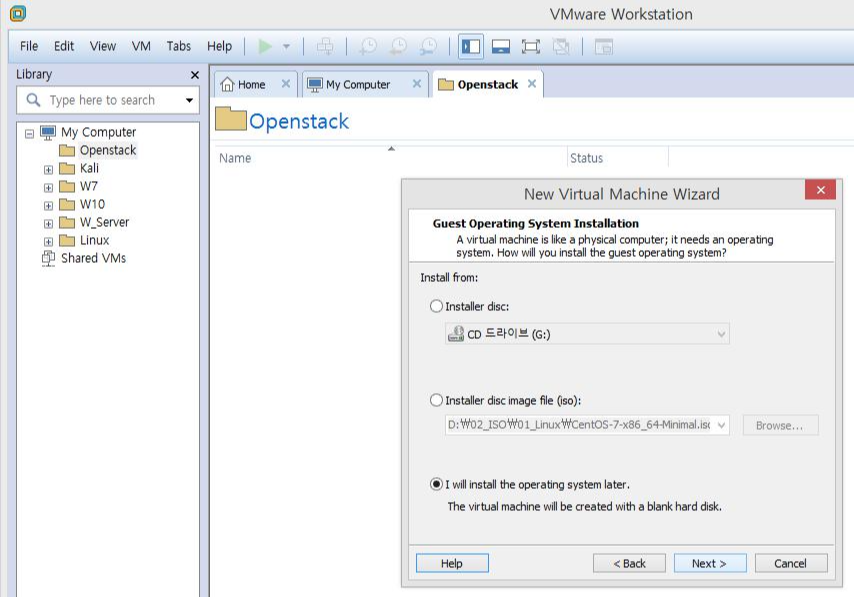
Task: Click the wizard Cancel button
Action: (791, 563)
